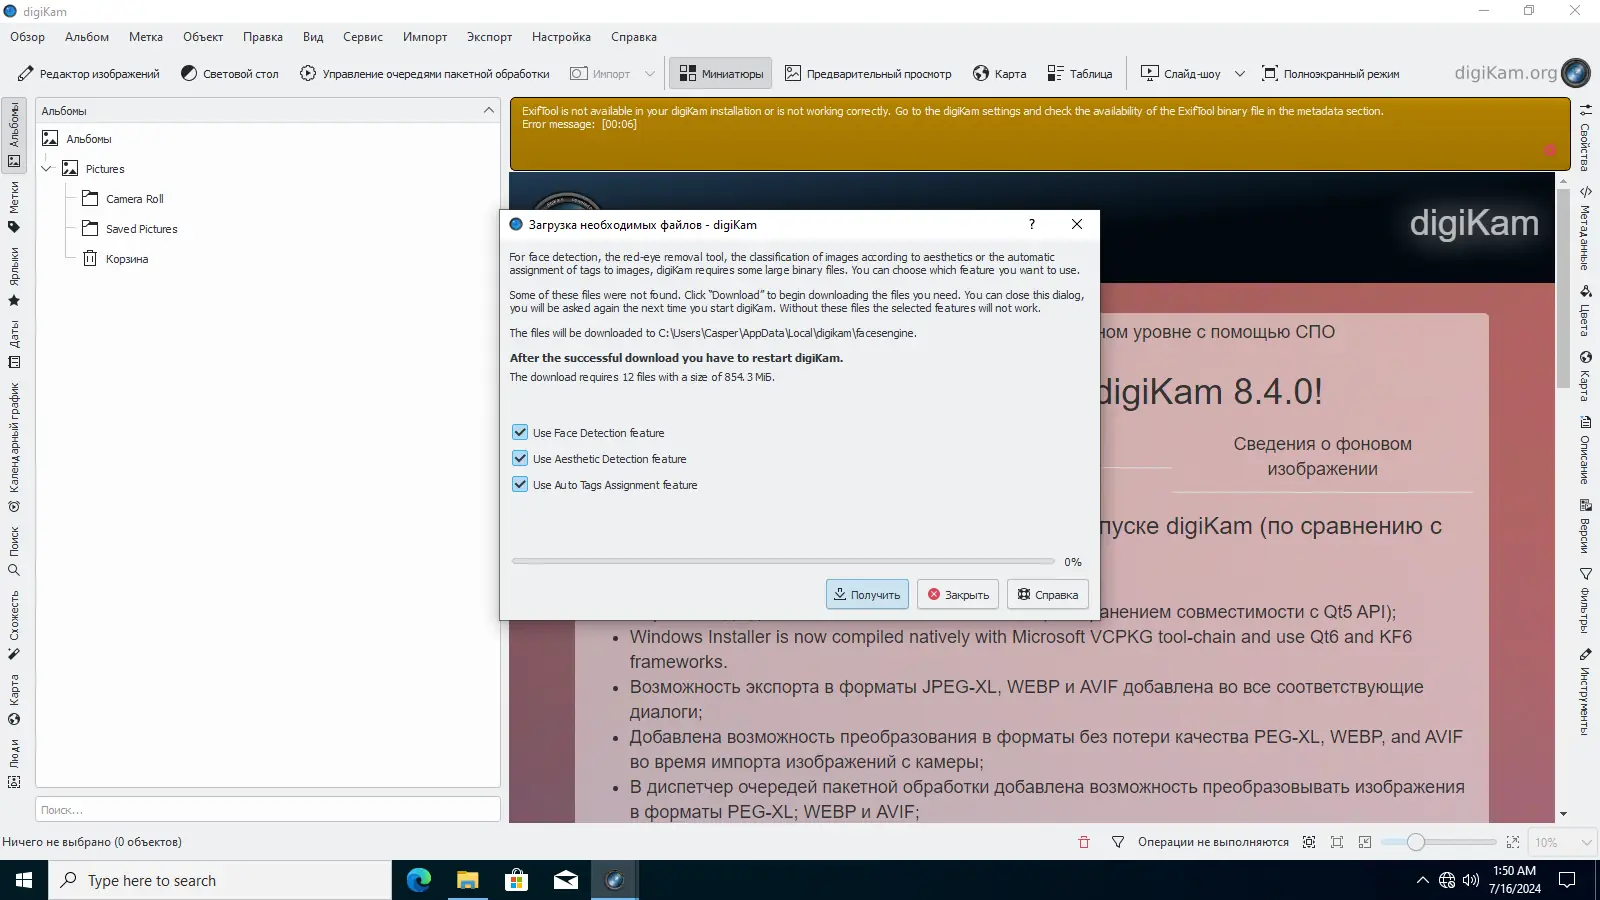The height and width of the screenshot is (900, 1600).
Task: Open the Световой стол light table
Action: (230, 74)
